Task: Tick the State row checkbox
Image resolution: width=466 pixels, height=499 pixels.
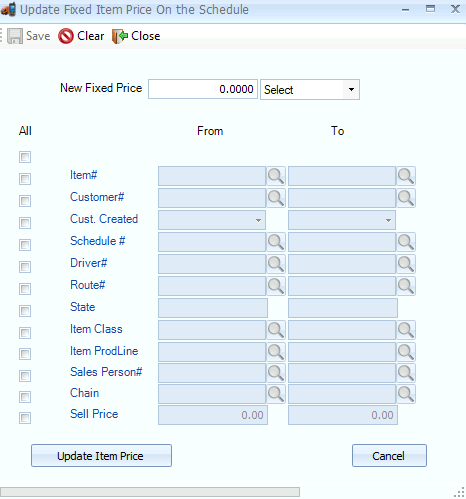Action: [25, 311]
